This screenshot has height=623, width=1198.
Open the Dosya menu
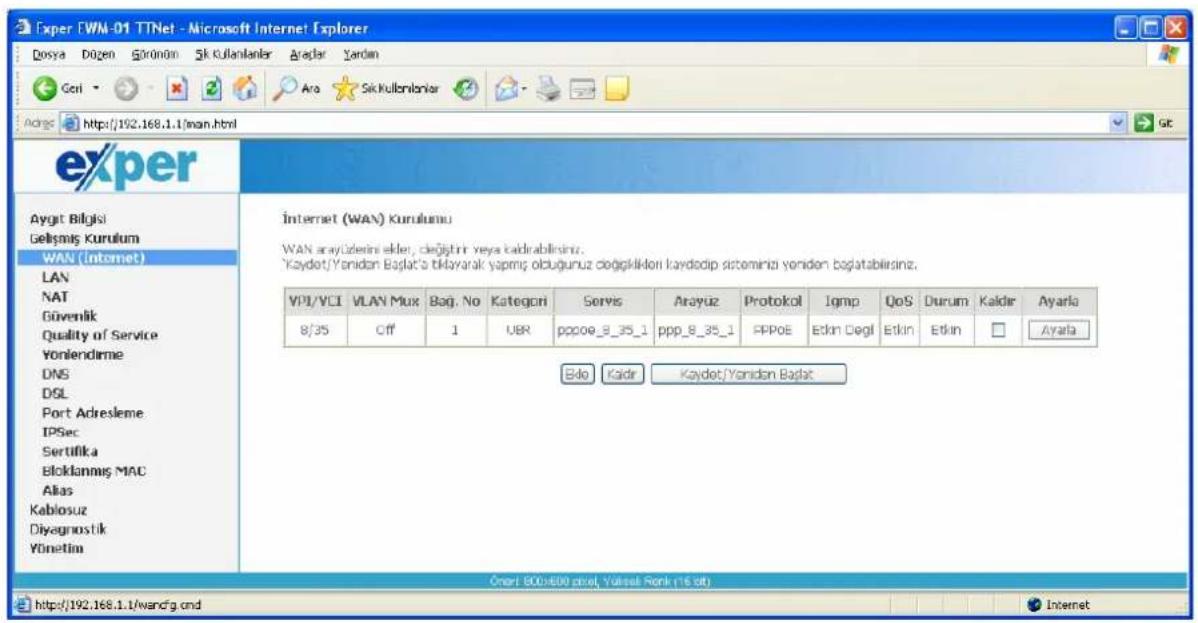(48, 55)
